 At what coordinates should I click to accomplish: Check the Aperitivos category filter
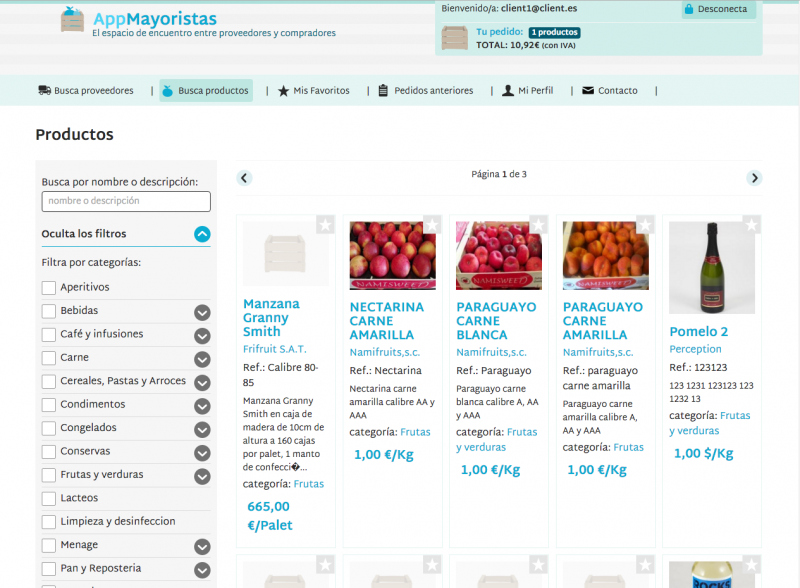(49, 288)
